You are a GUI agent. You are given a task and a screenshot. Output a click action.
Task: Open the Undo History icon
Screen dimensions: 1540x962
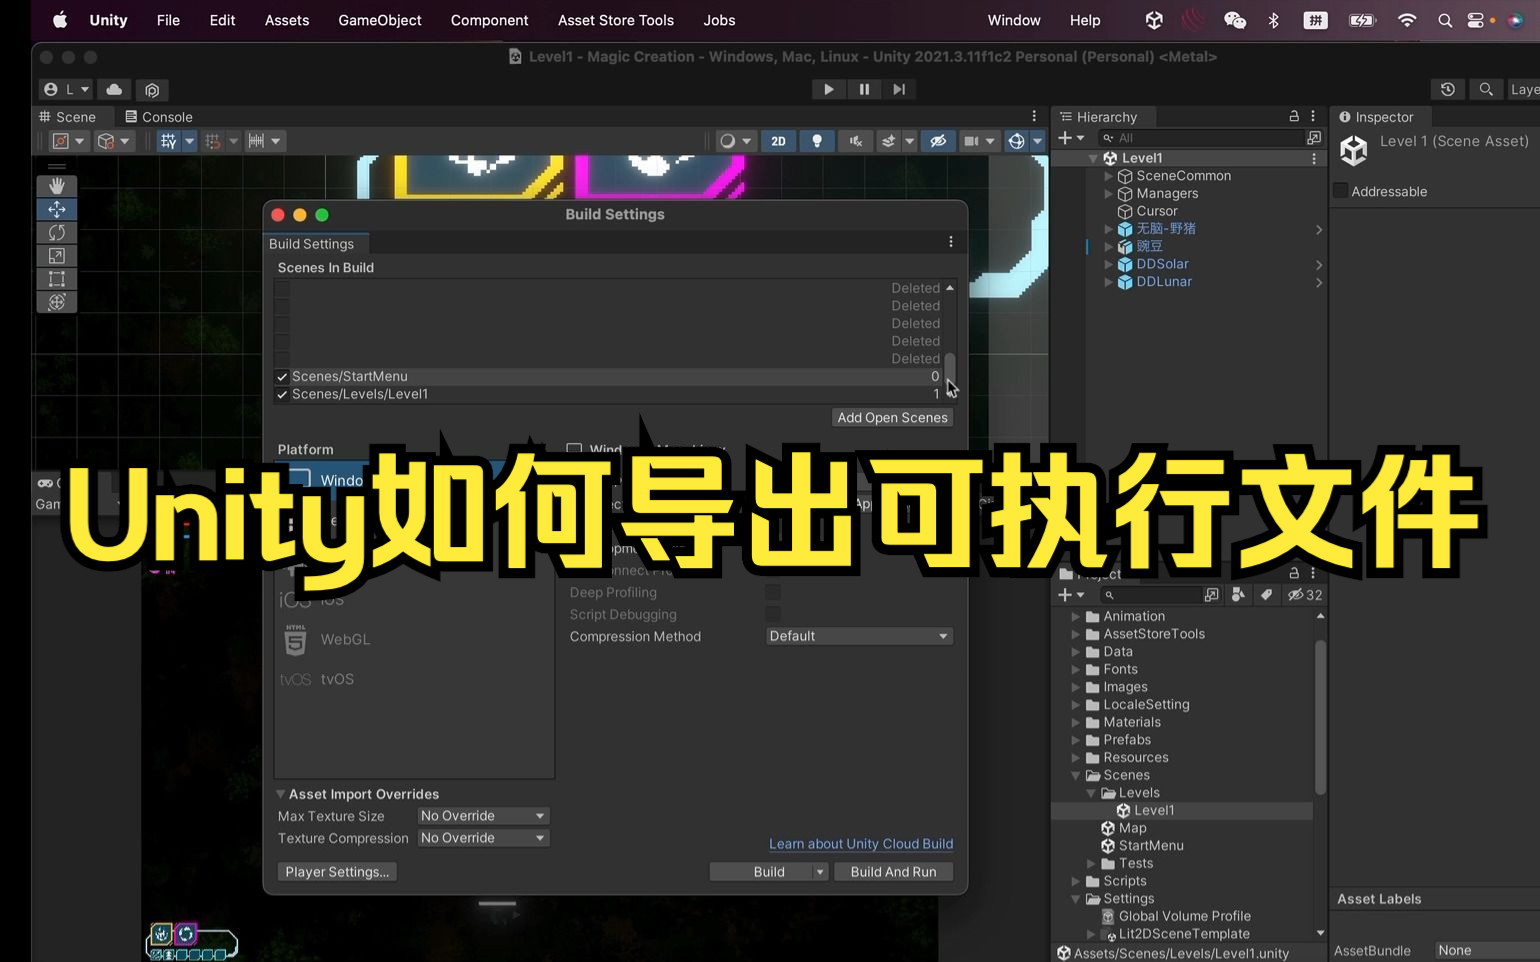[x=1448, y=90]
